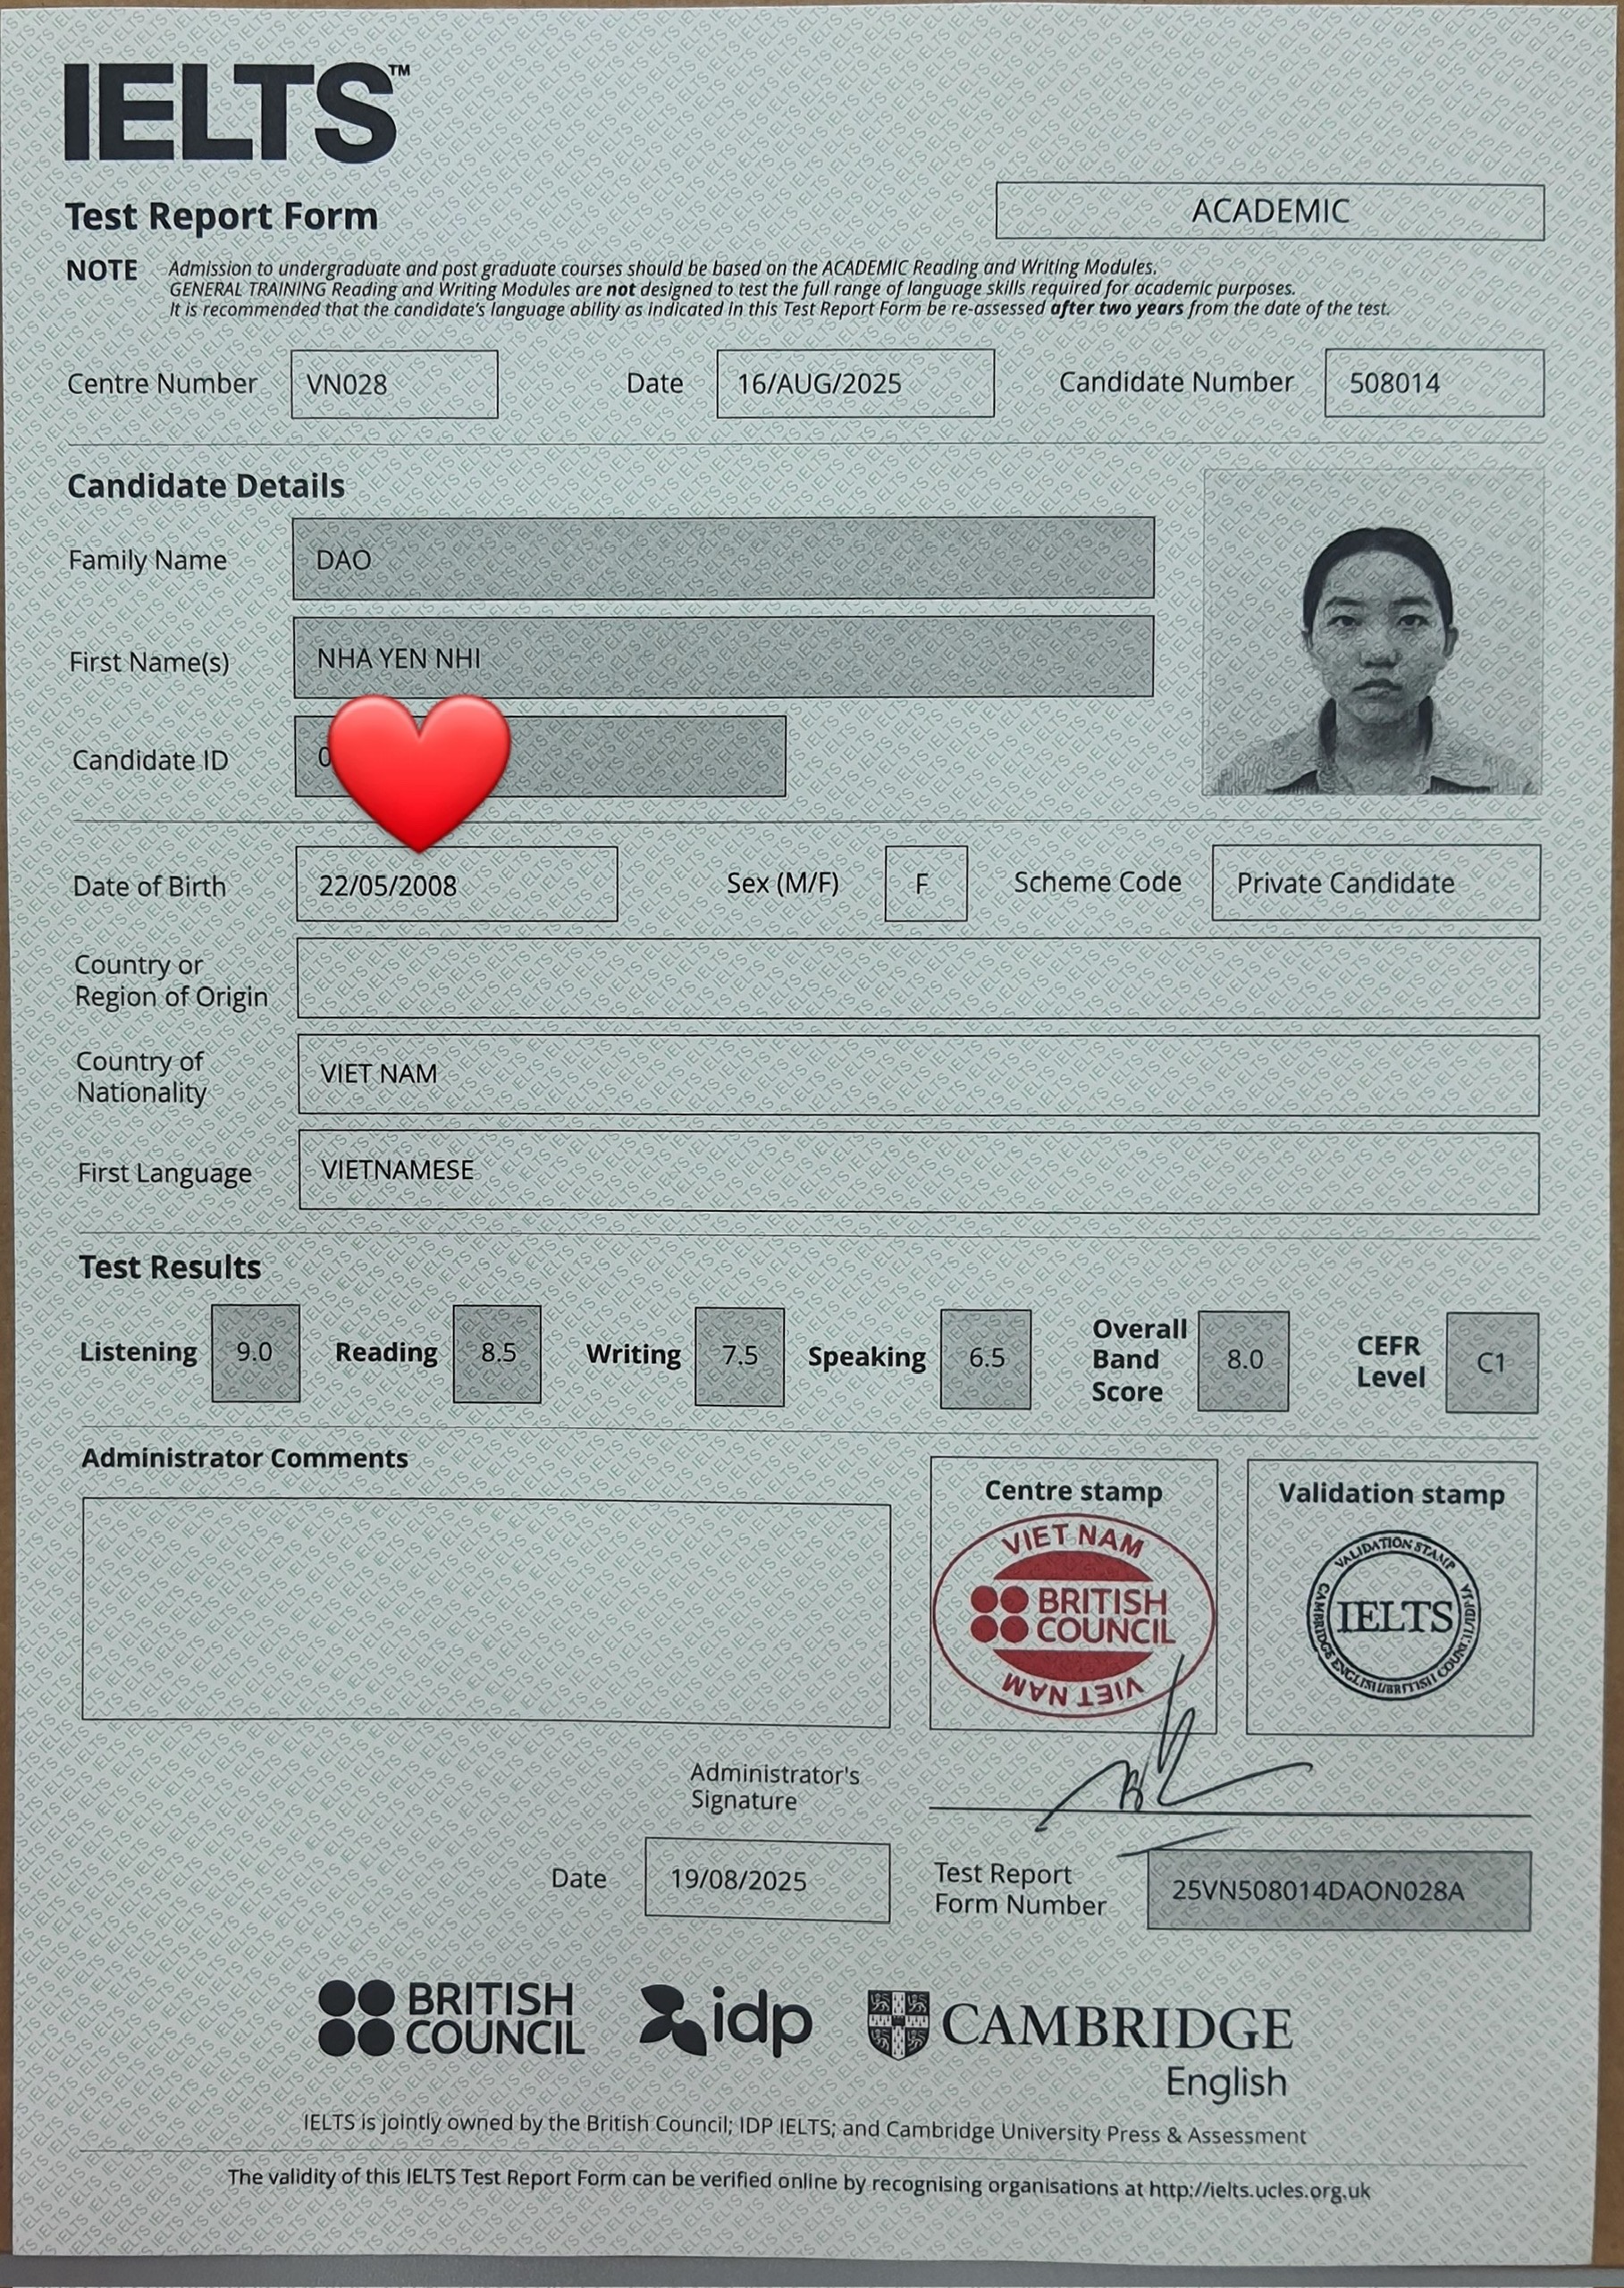Select the candidate's portrait photo
The height and width of the screenshot is (2288, 1624).
[x=1373, y=633]
